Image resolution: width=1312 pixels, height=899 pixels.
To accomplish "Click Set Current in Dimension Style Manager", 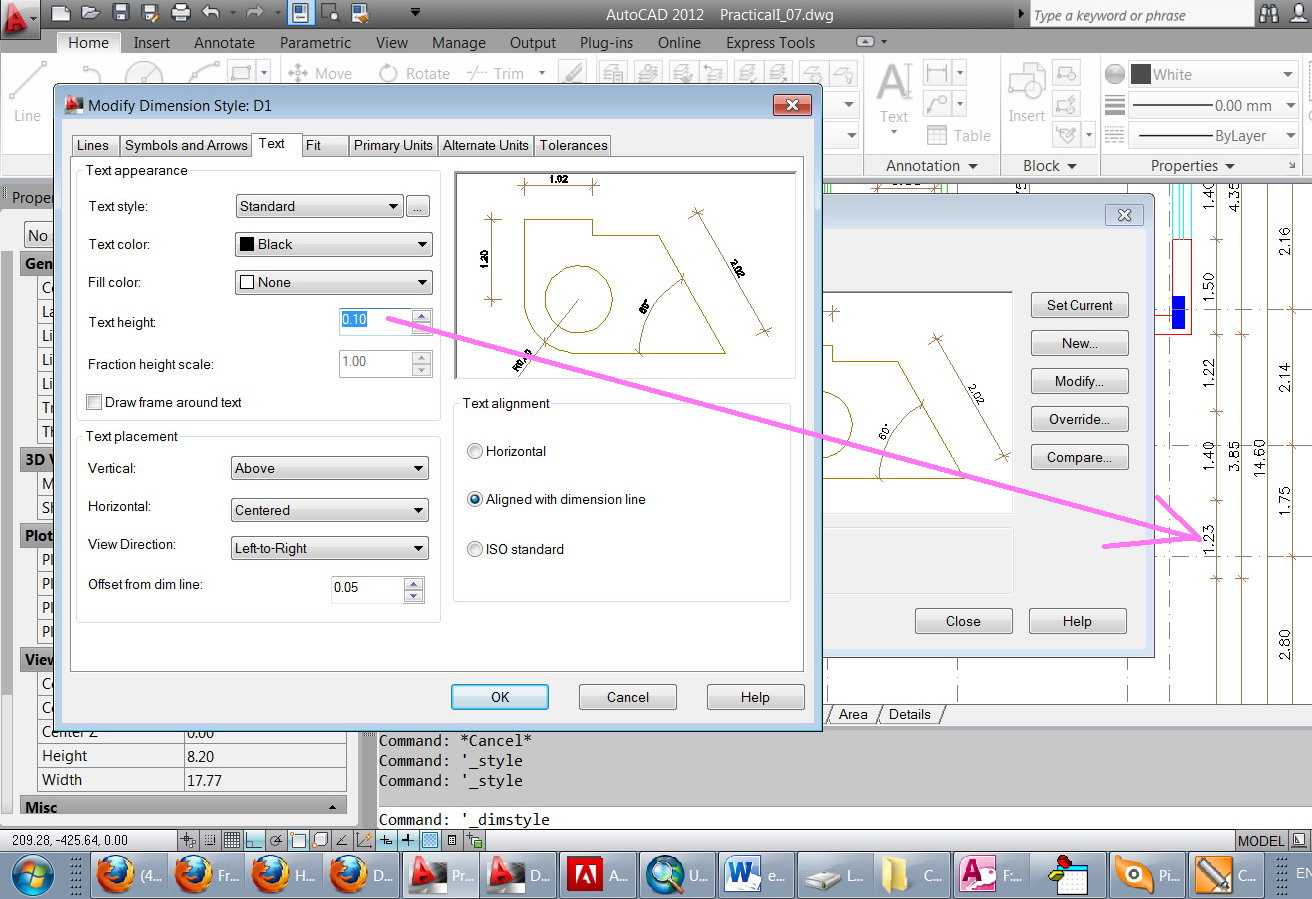I will pos(1080,305).
